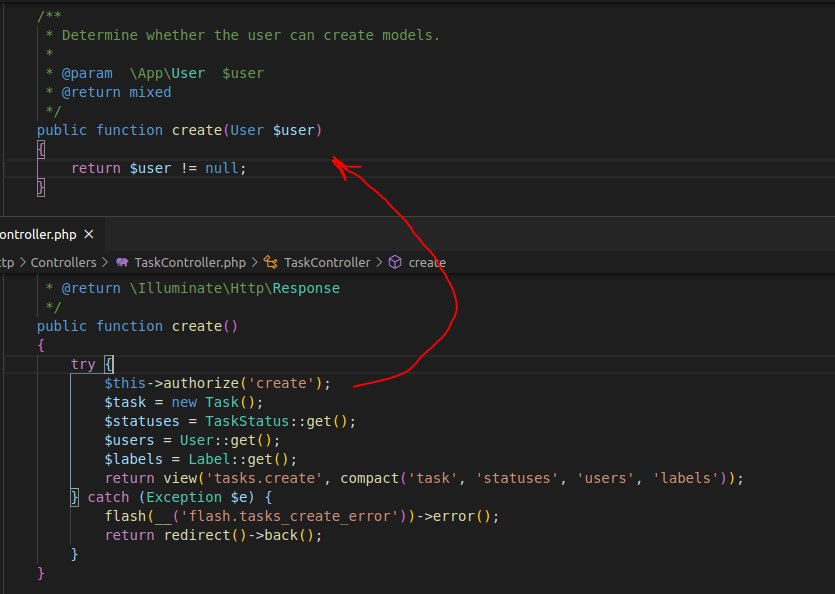Open TaskController.php breadcrumb item
Image resolution: width=835 pixels, height=594 pixels.
190,263
